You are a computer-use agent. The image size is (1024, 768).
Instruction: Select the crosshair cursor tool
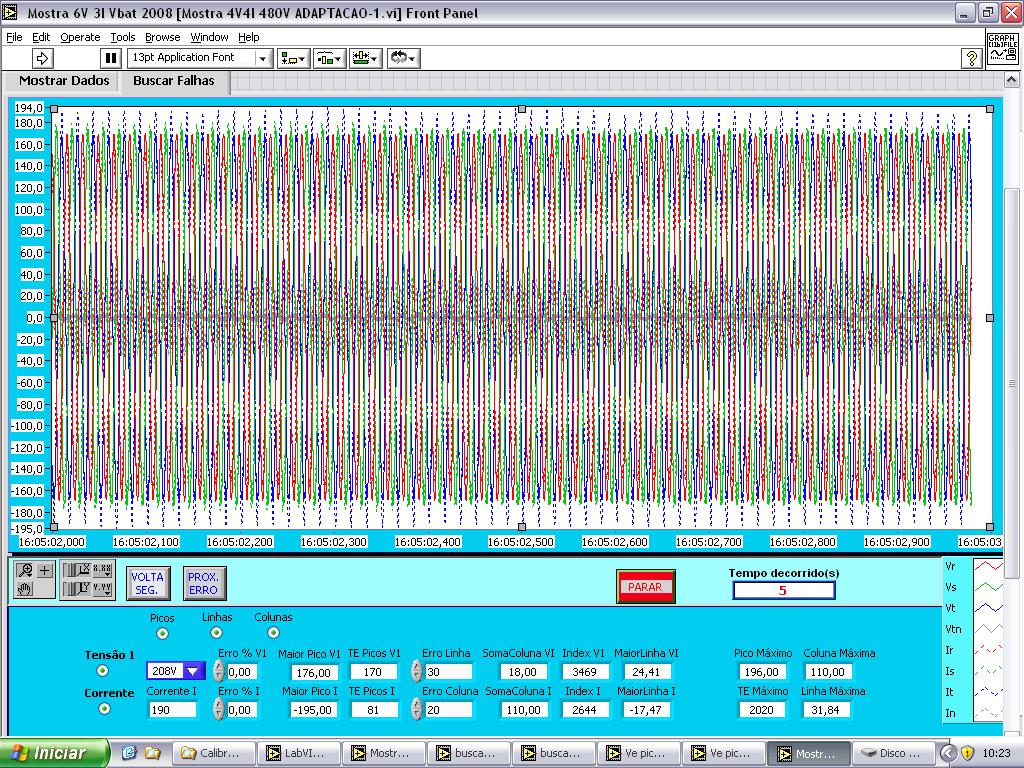(x=44, y=570)
